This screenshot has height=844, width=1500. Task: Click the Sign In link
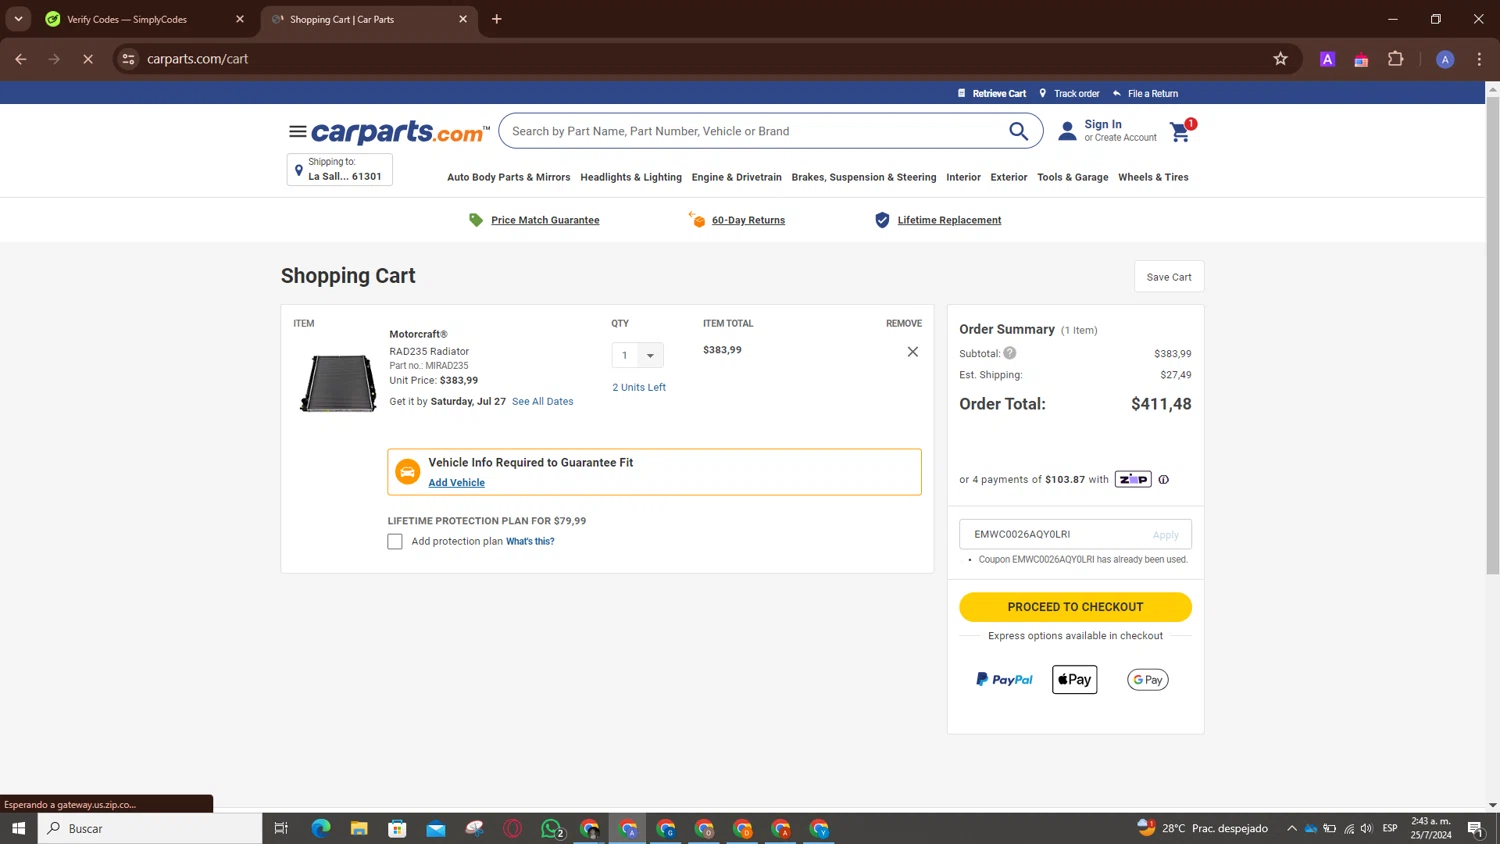1103,125
